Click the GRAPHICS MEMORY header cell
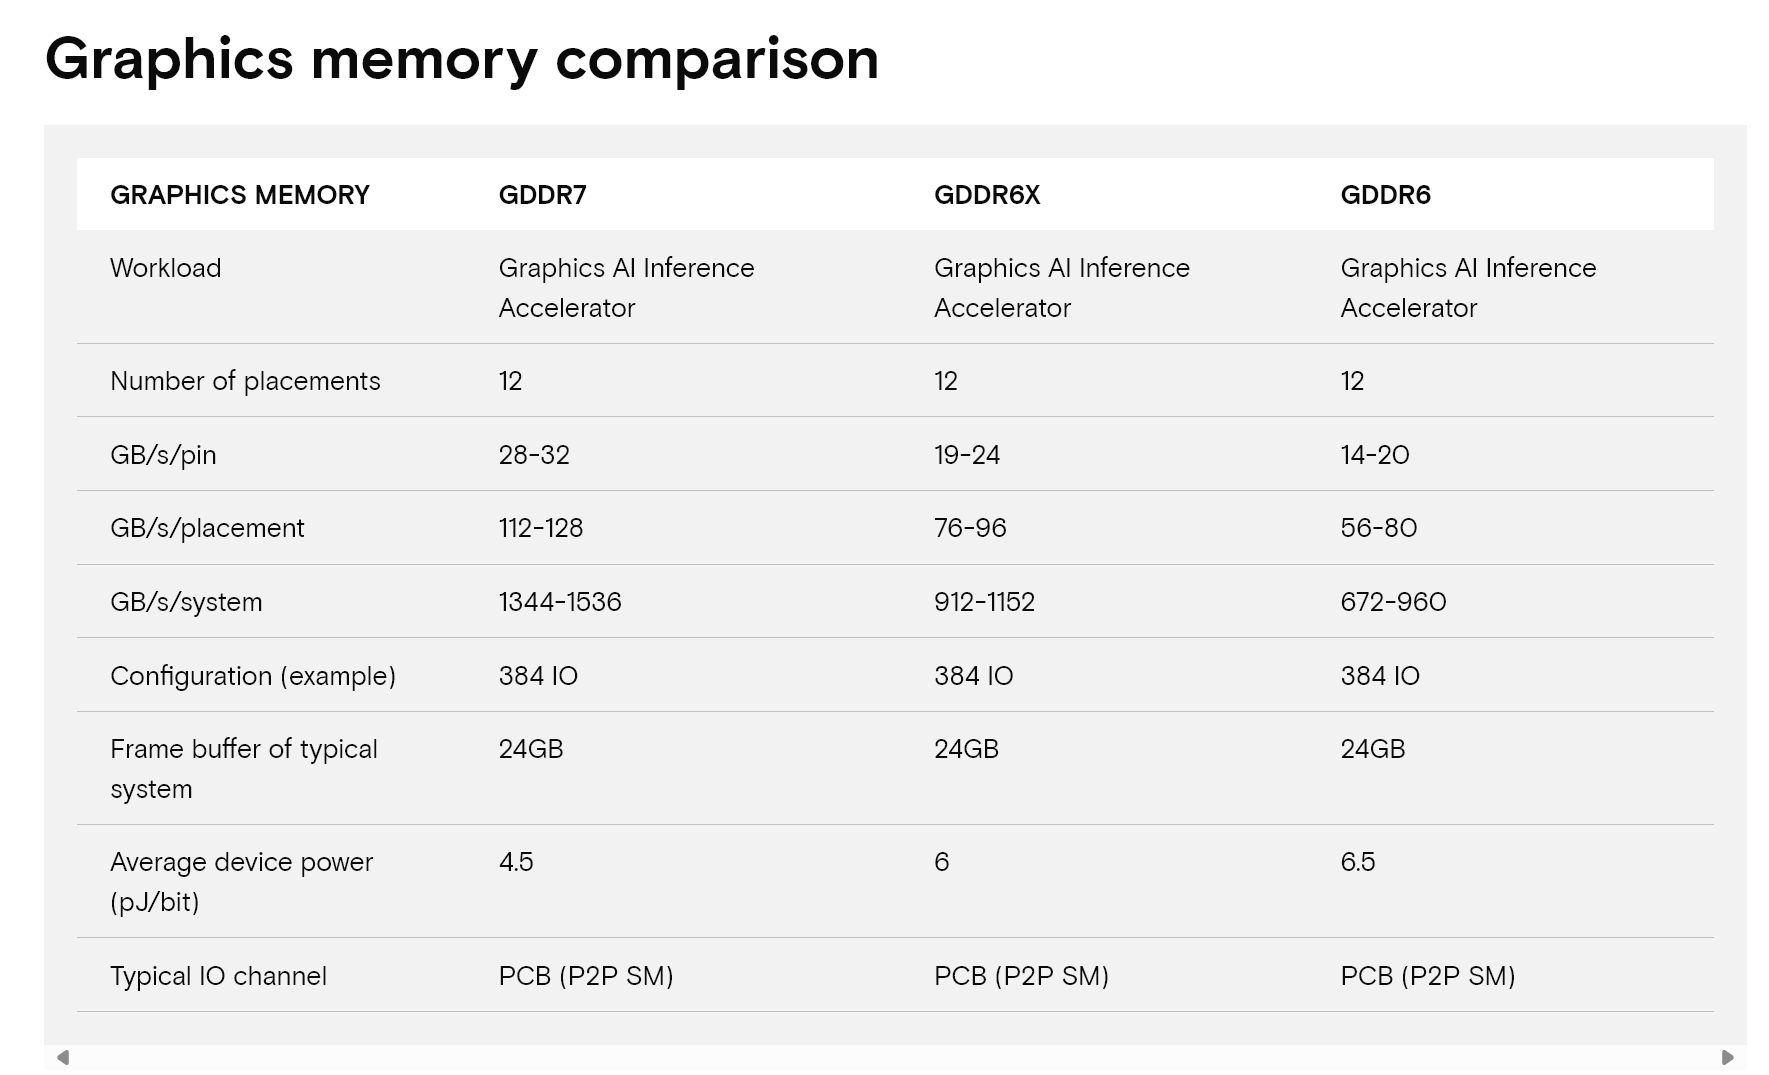 [x=240, y=195]
